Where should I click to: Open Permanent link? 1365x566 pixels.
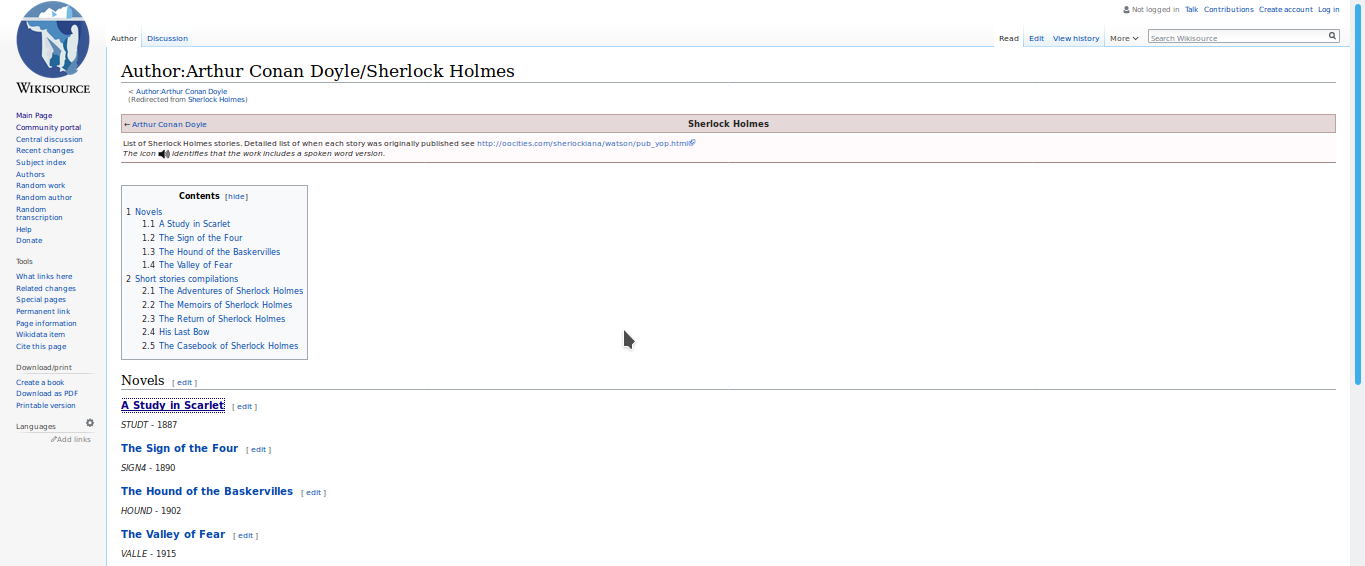pyautogui.click(x=43, y=312)
